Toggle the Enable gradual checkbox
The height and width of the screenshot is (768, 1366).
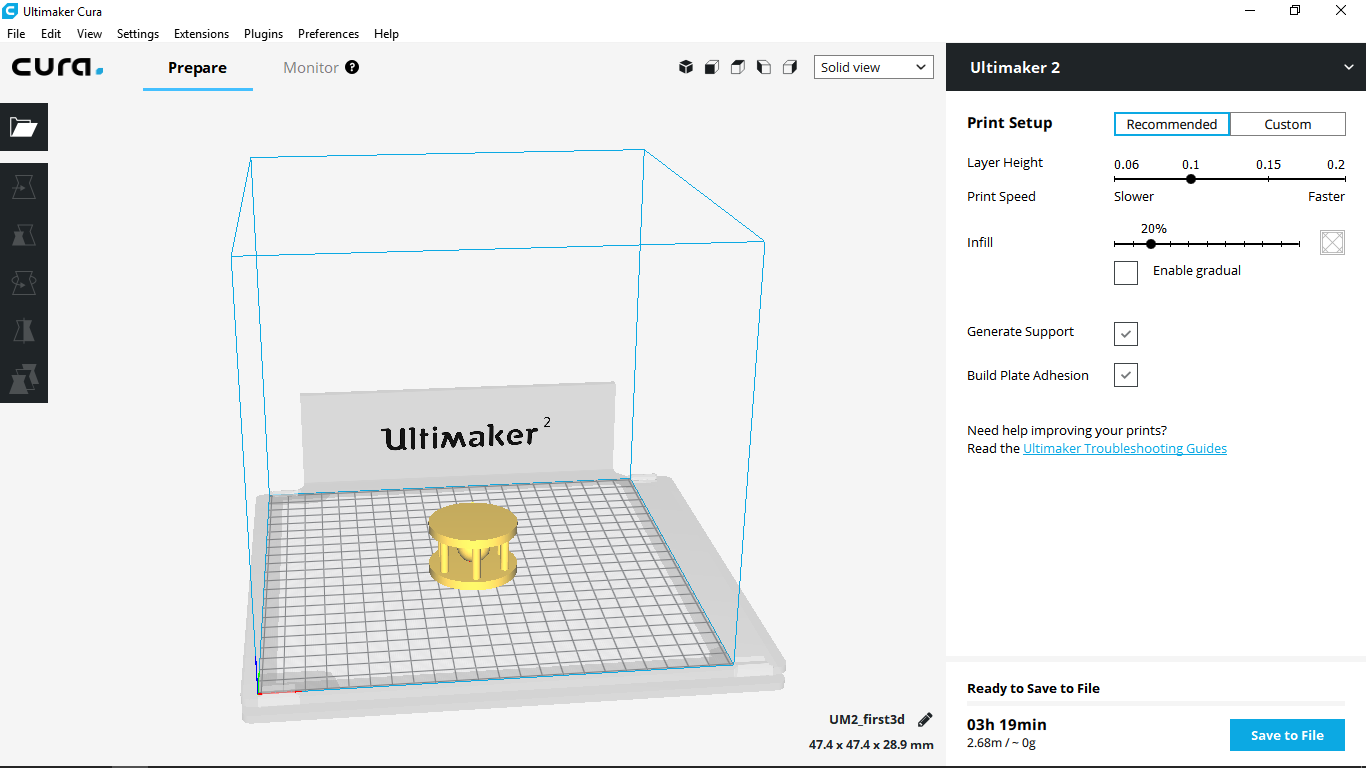[x=1126, y=272]
